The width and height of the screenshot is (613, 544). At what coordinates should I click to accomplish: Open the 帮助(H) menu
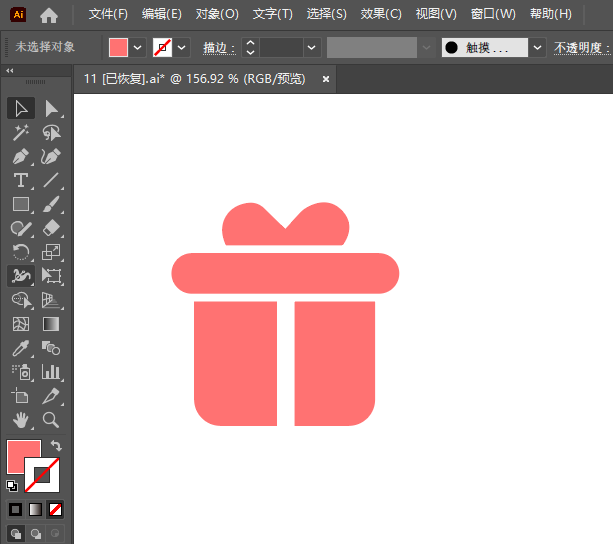[x=550, y=14]
